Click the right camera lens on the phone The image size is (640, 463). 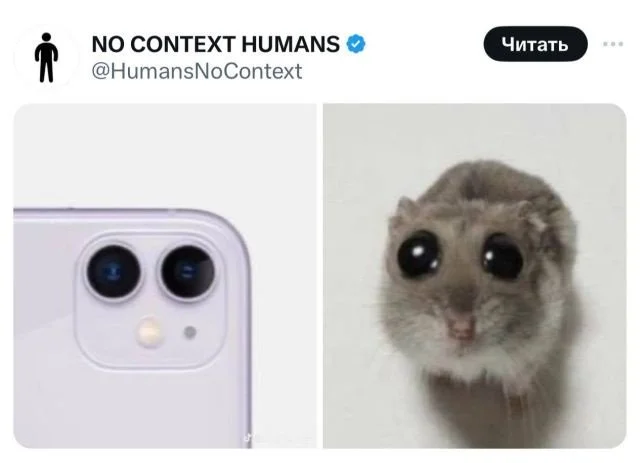[187, 271]
